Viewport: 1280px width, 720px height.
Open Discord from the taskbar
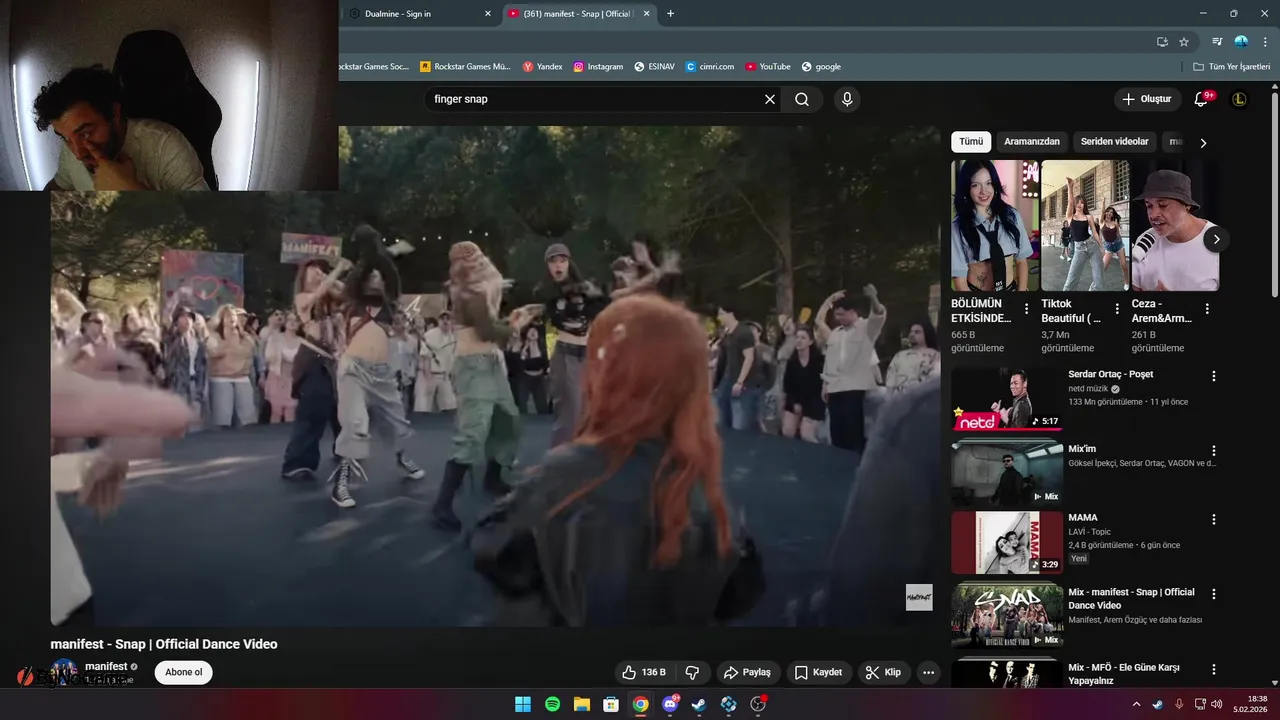coord(670,704)
